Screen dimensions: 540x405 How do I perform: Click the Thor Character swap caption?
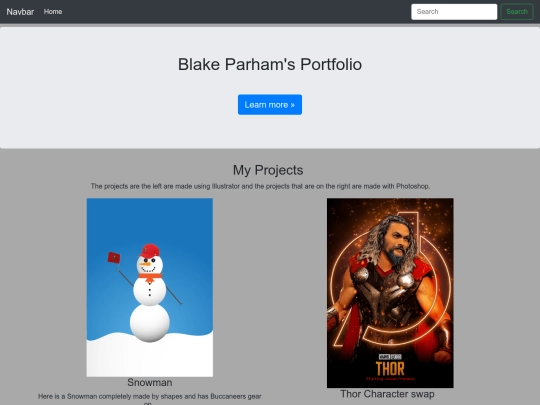[387, 394]
